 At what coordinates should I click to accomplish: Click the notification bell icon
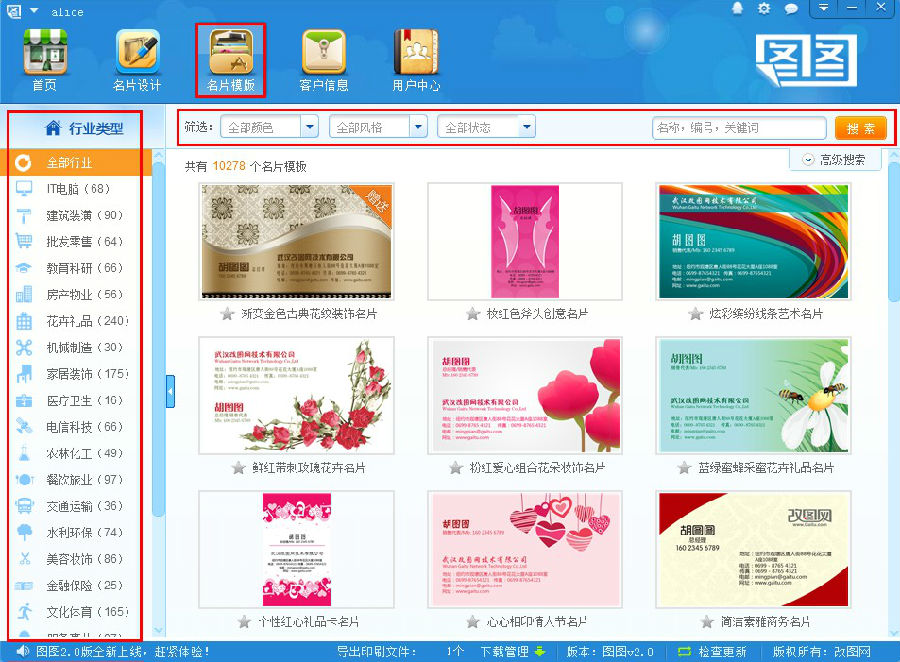738,9
